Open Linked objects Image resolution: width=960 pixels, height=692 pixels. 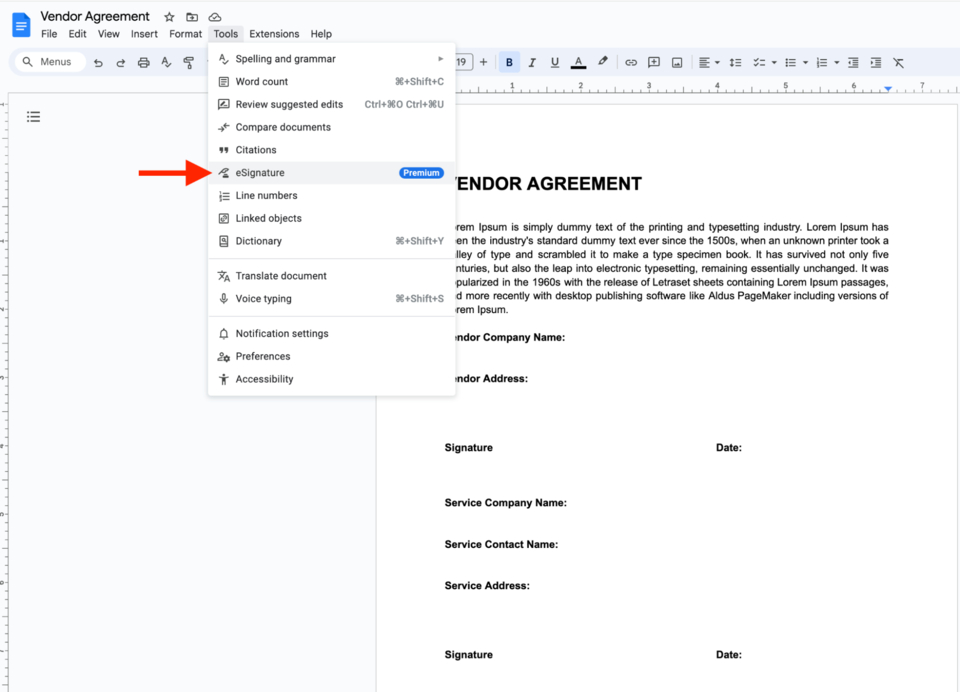tap(331, 218)
